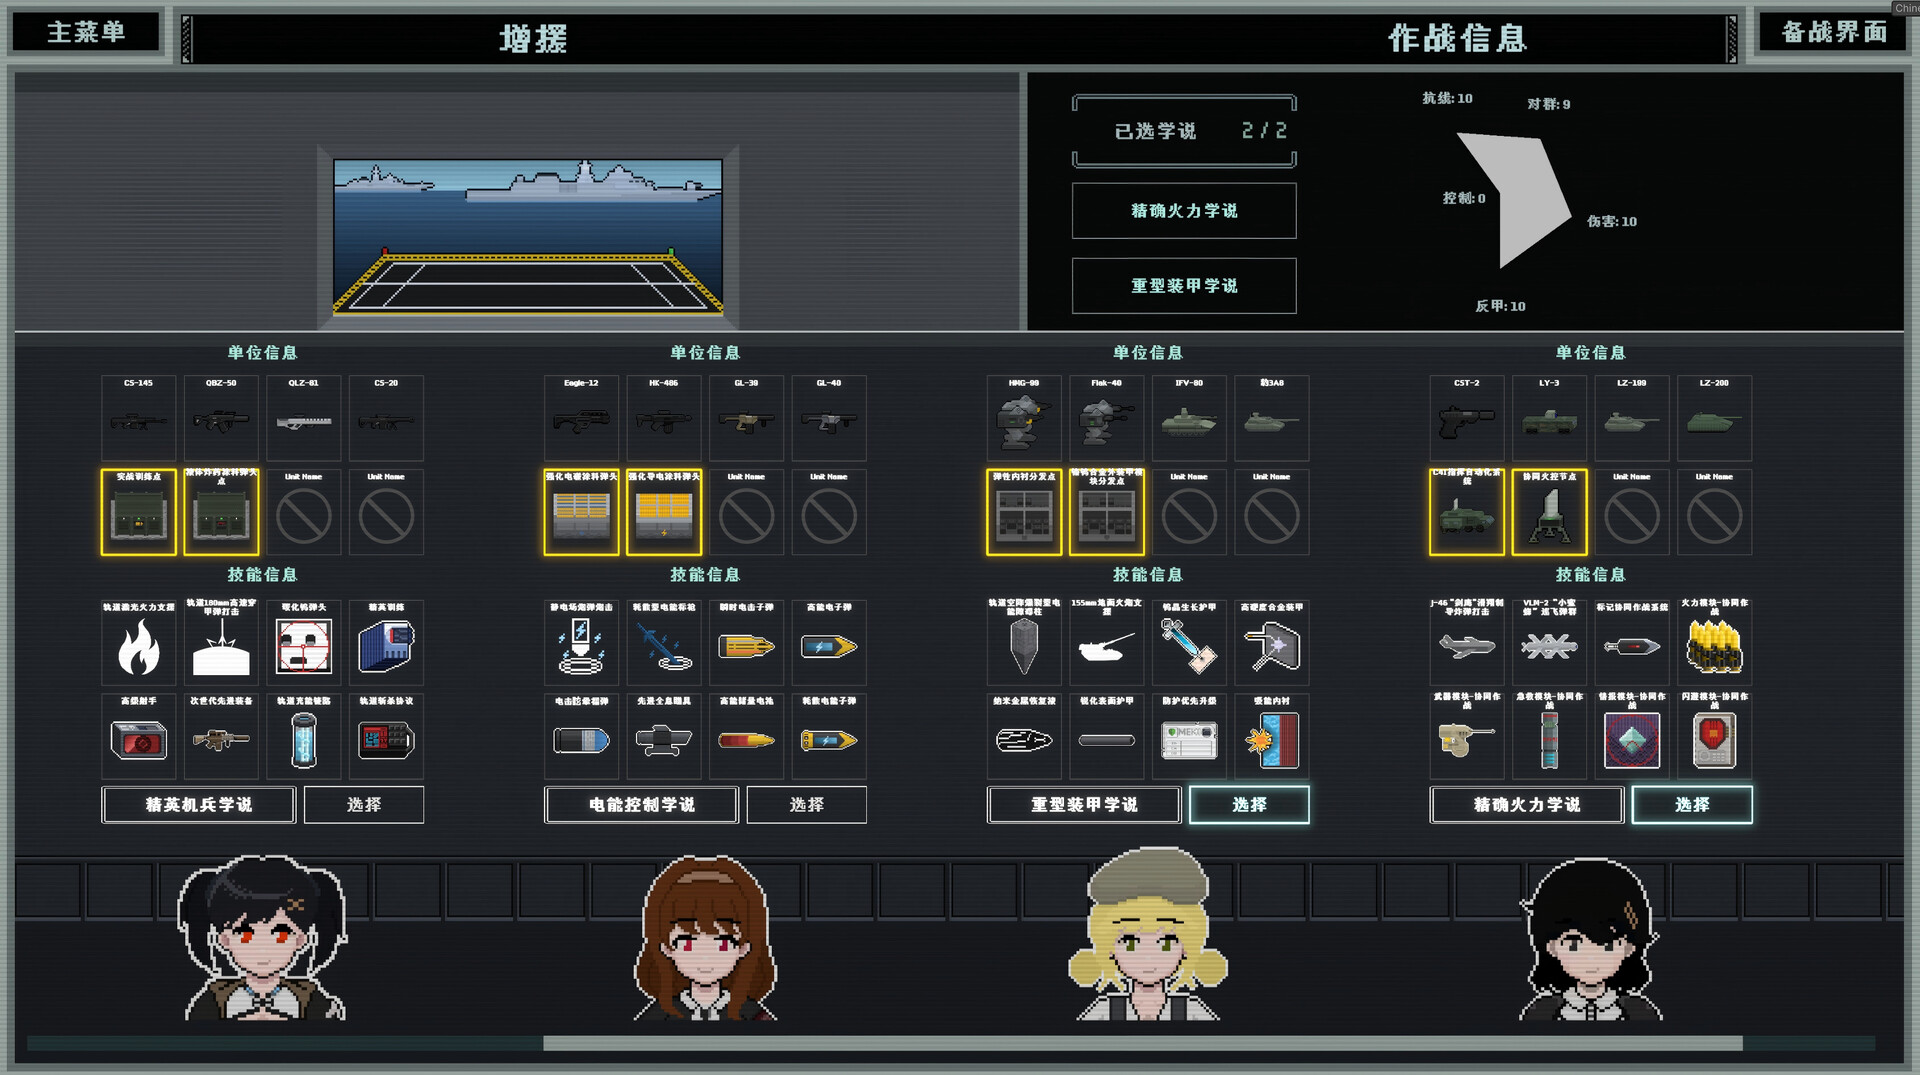
Task: Click the Eagle-12 weapon unit
Action: 581,419
